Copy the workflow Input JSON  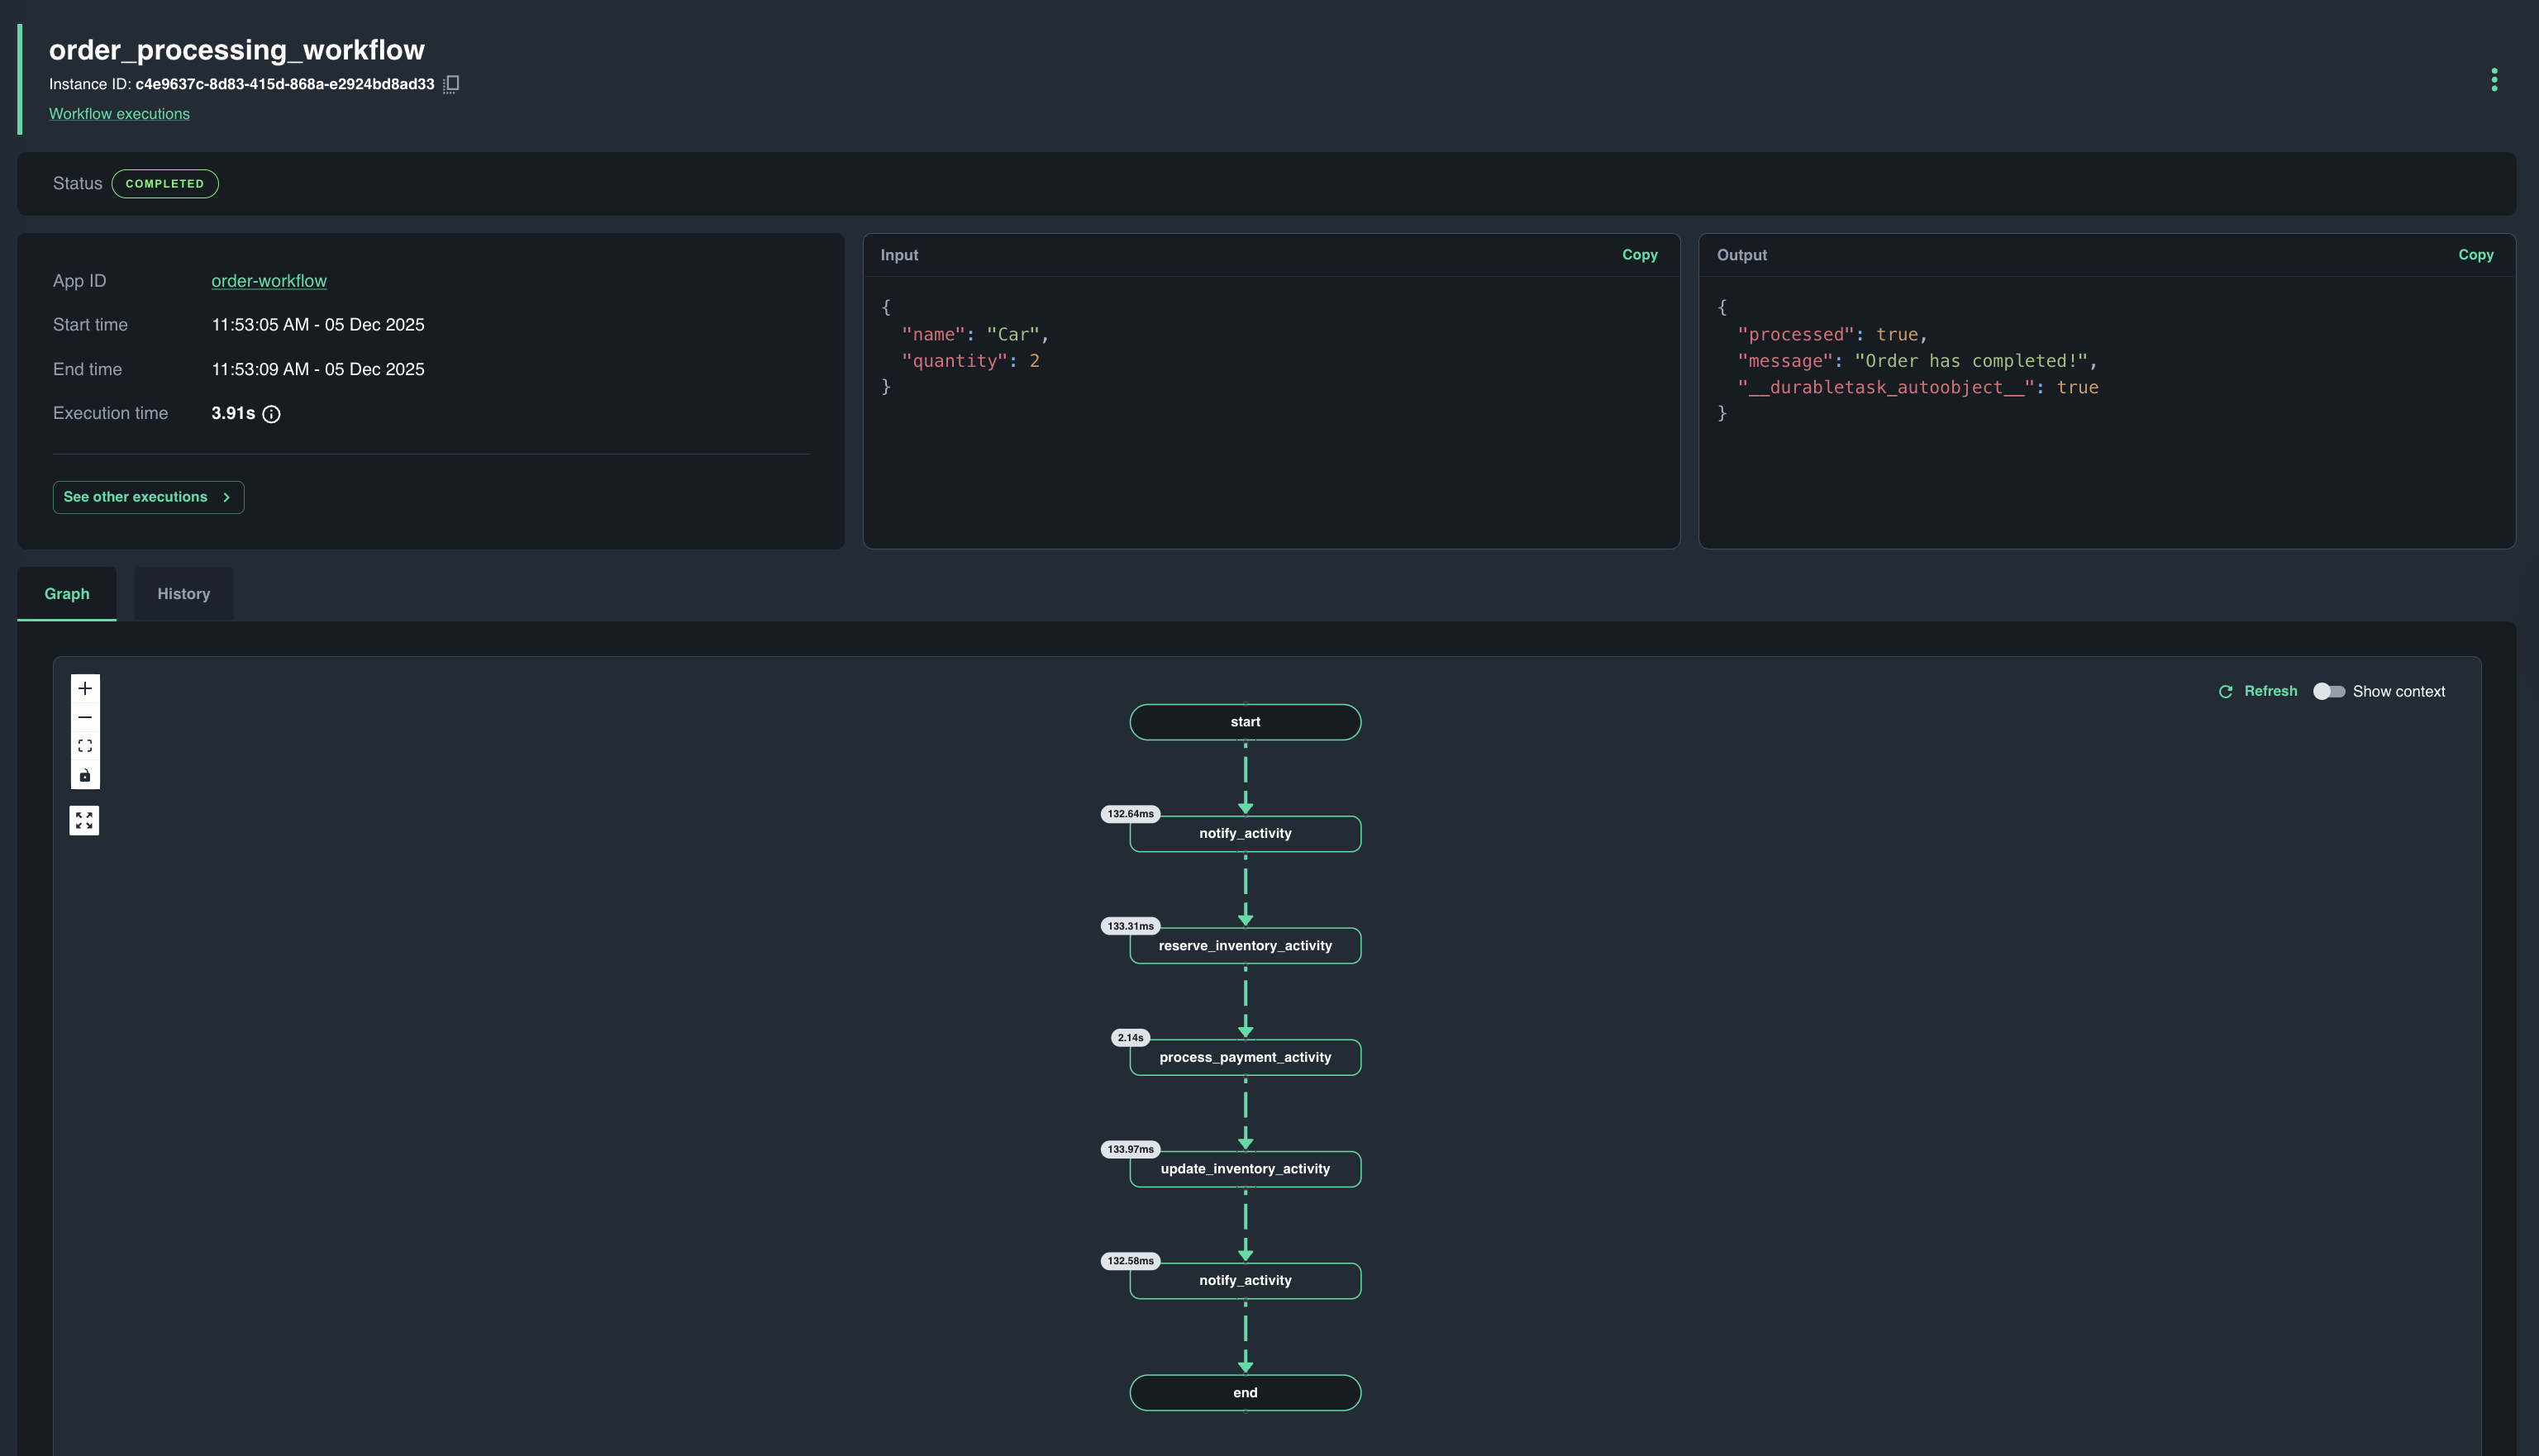1639,255
